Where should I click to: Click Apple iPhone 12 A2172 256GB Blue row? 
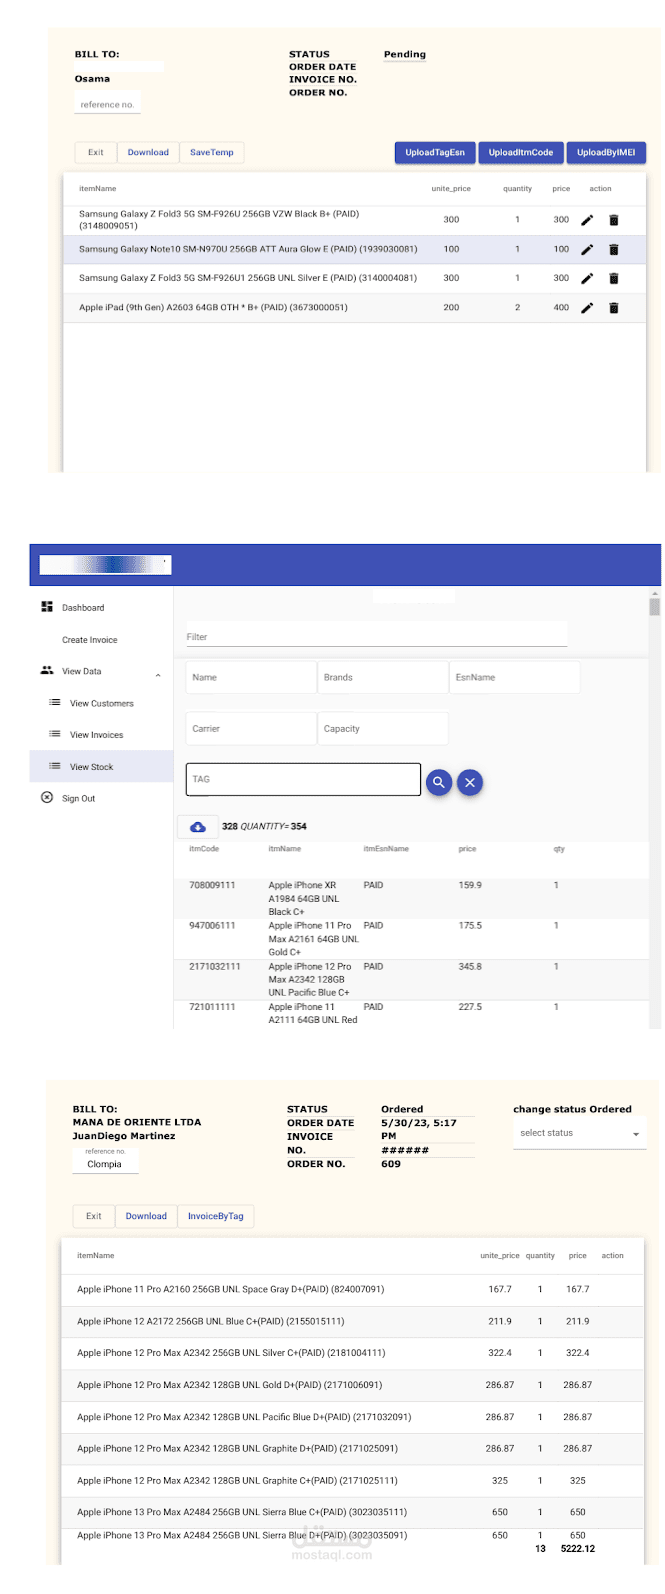click(x=353, y=1322)
